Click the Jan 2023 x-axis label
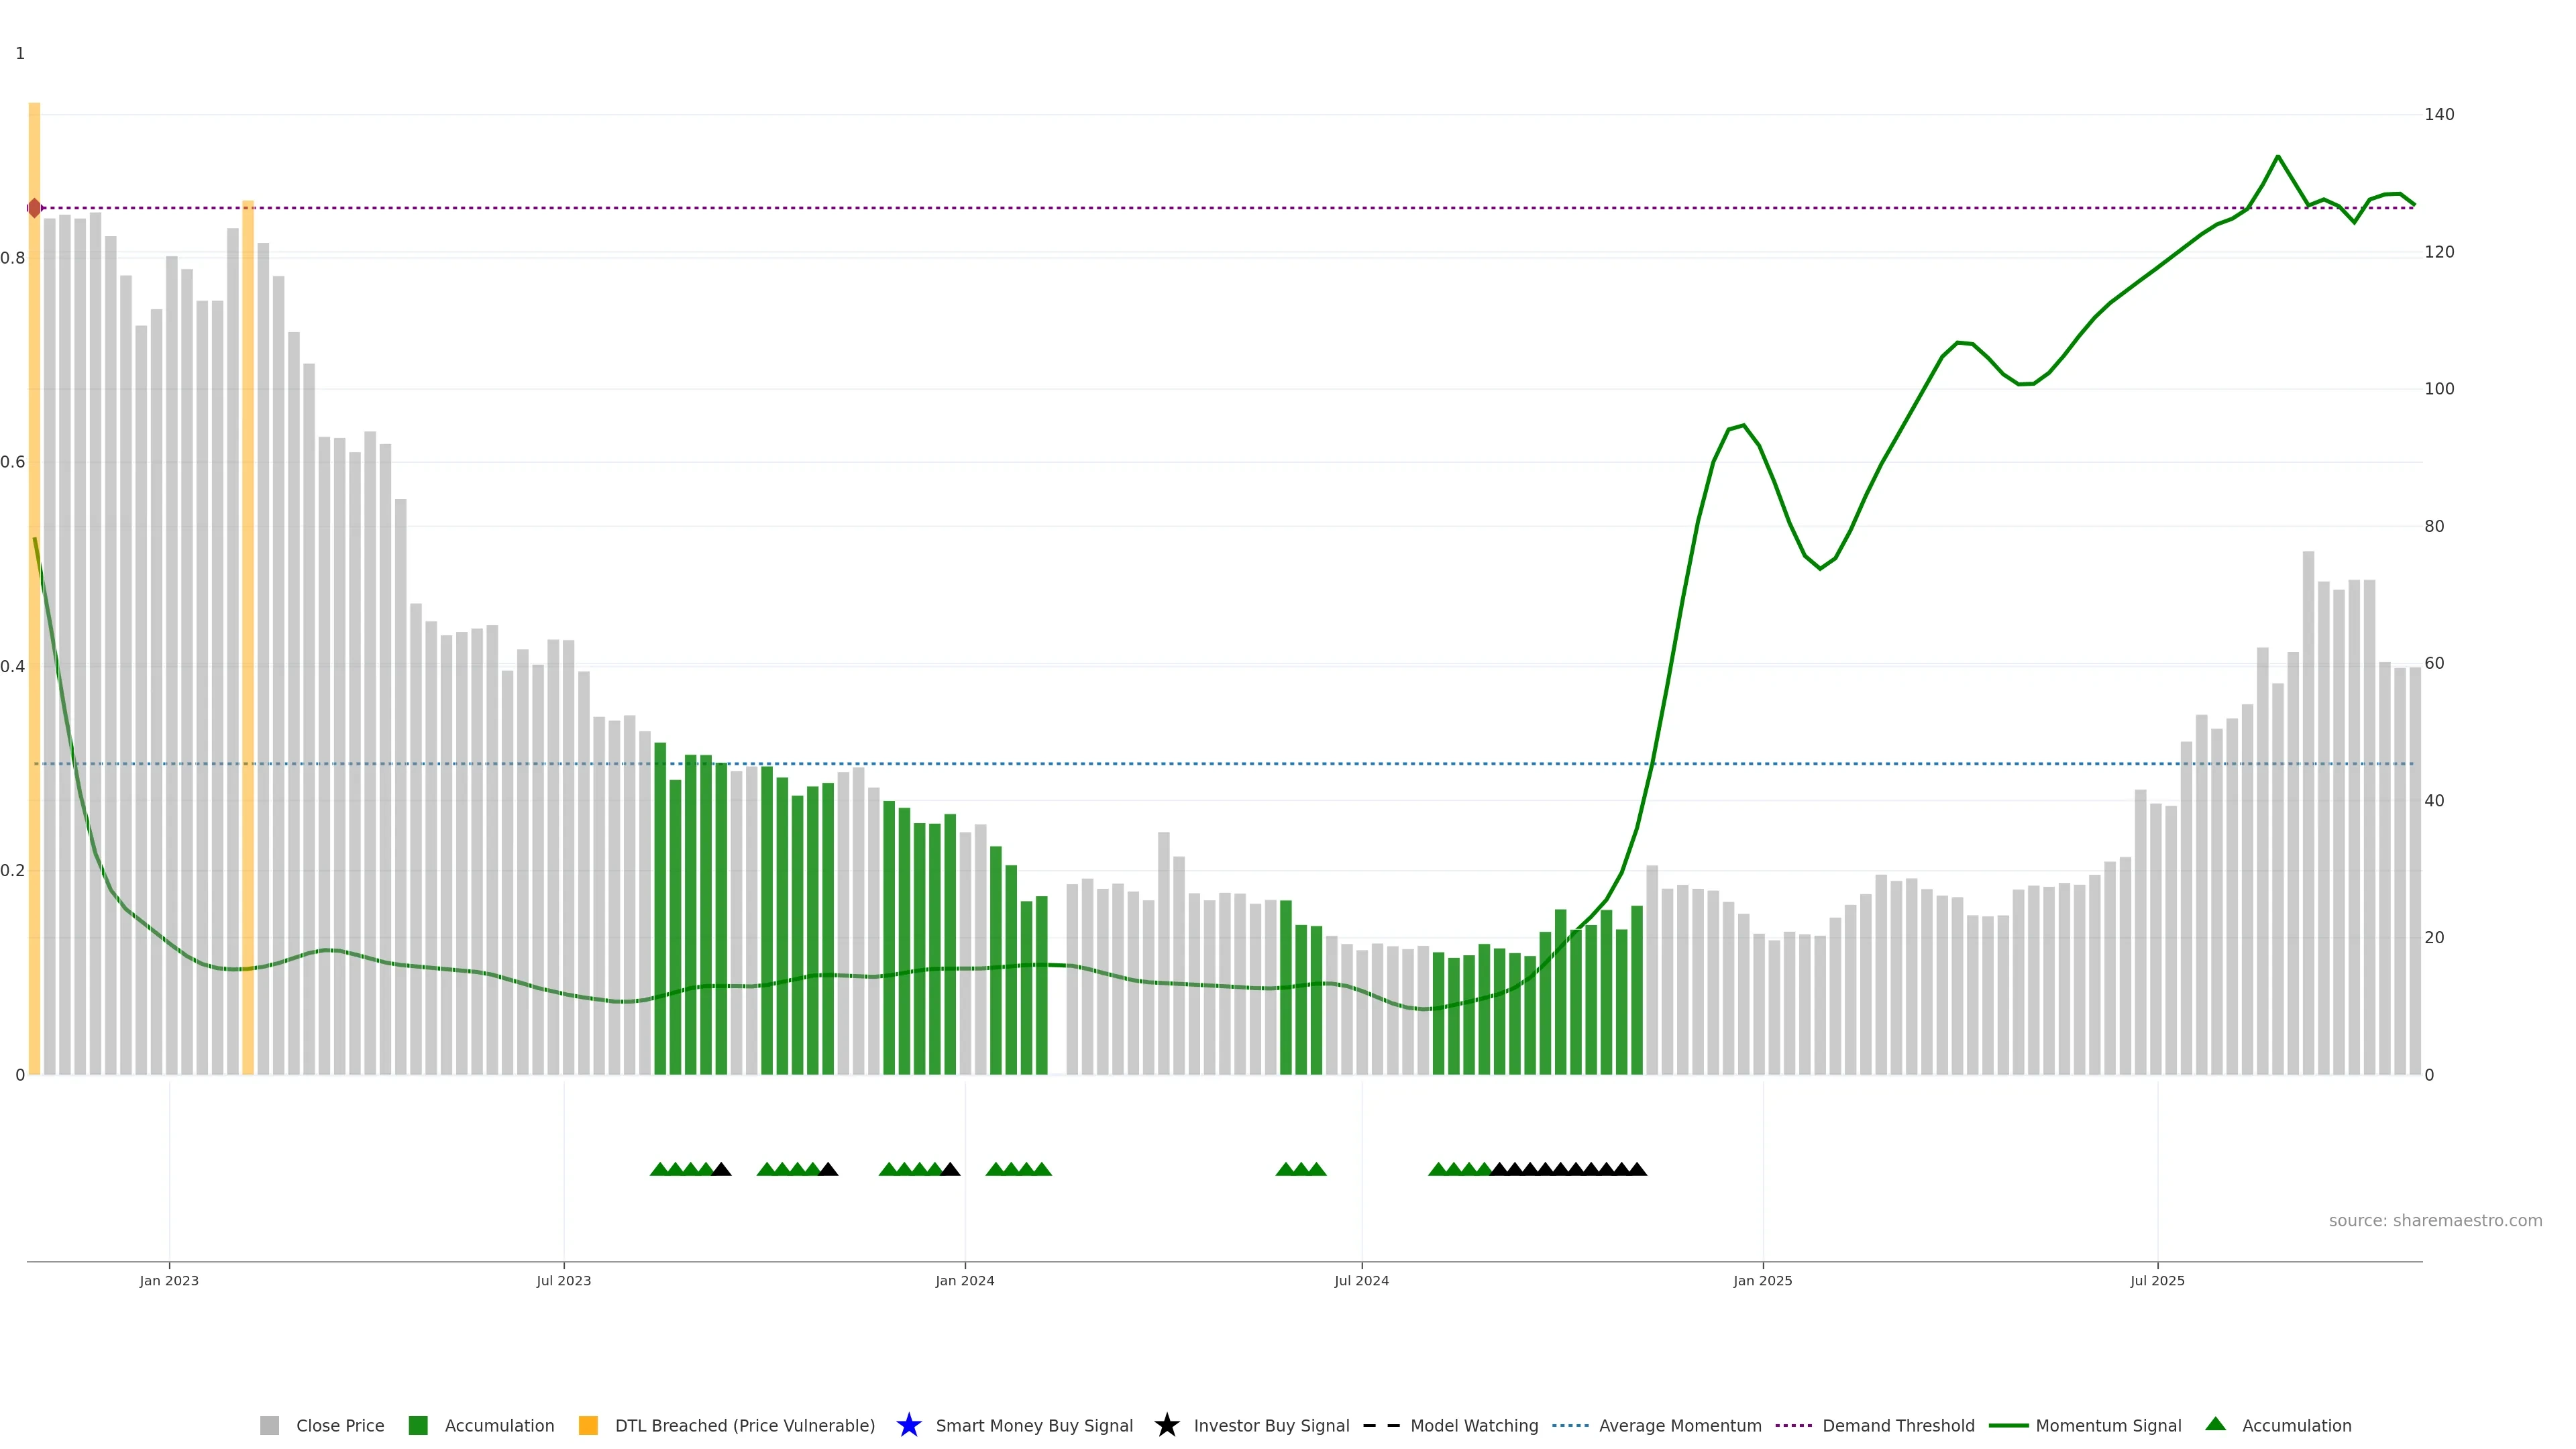 point(169,1280)
